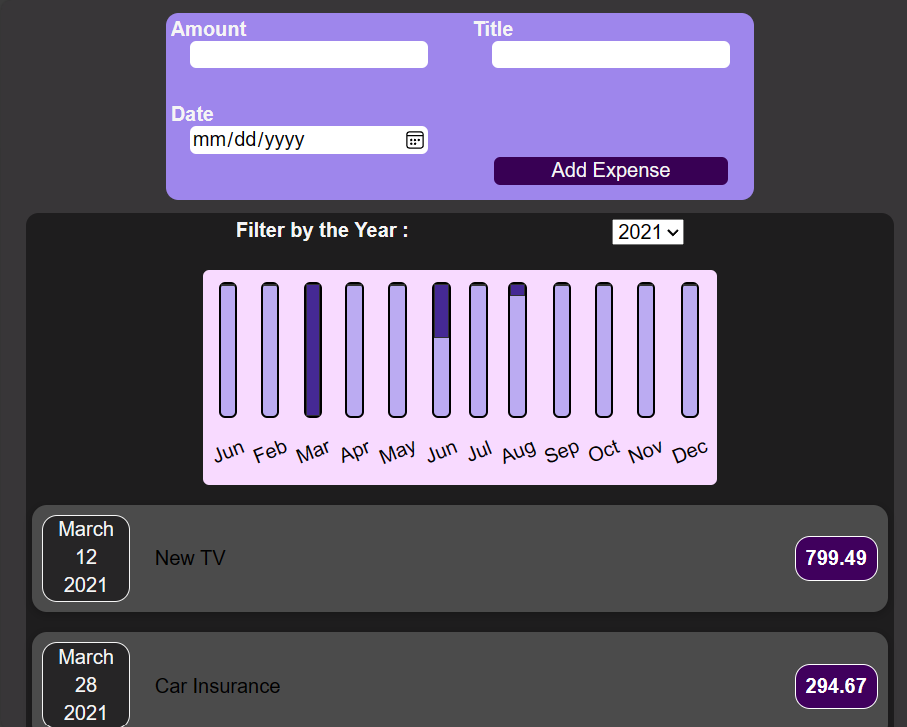907x727 pixels.
Task: Select the Car Insurance expense item
Action: 460,686
